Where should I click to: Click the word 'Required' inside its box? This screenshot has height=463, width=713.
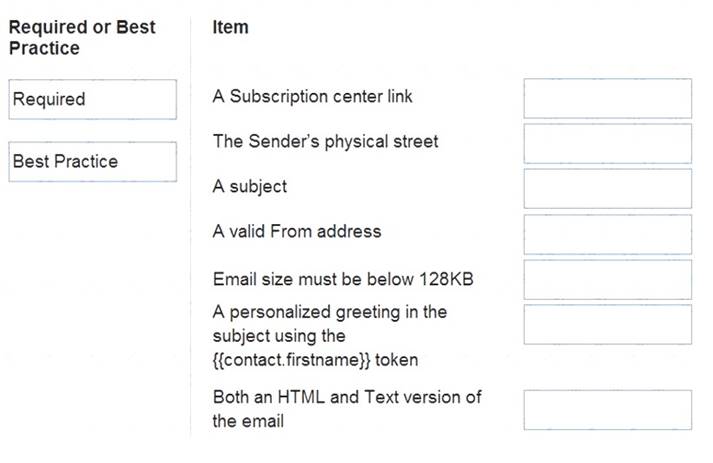click(x=49, y=99)
